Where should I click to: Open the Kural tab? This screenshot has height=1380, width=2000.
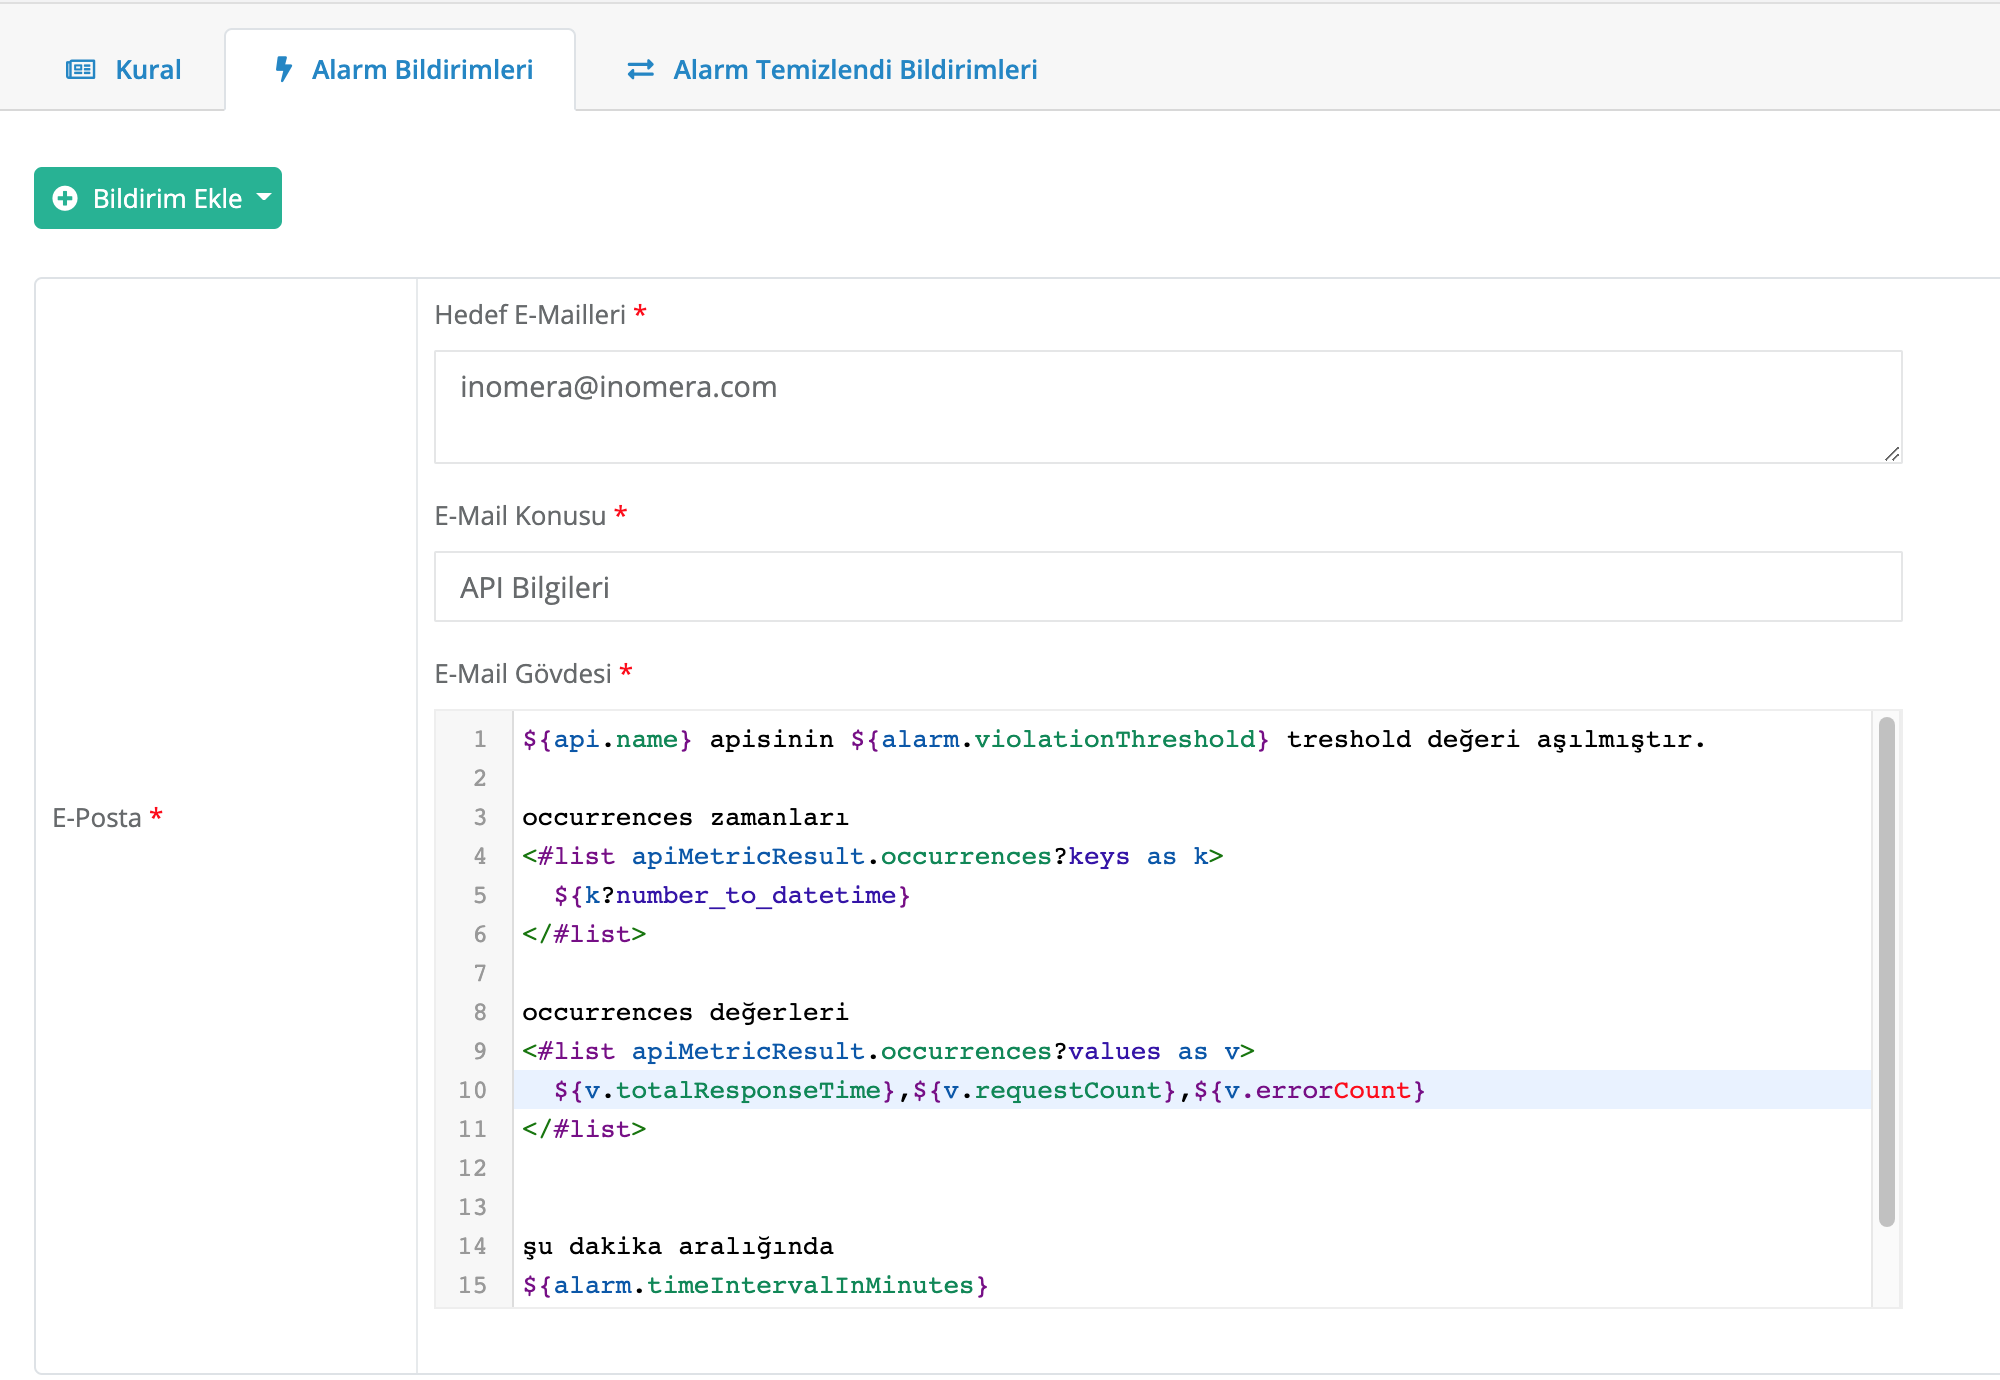coord(123,70)
